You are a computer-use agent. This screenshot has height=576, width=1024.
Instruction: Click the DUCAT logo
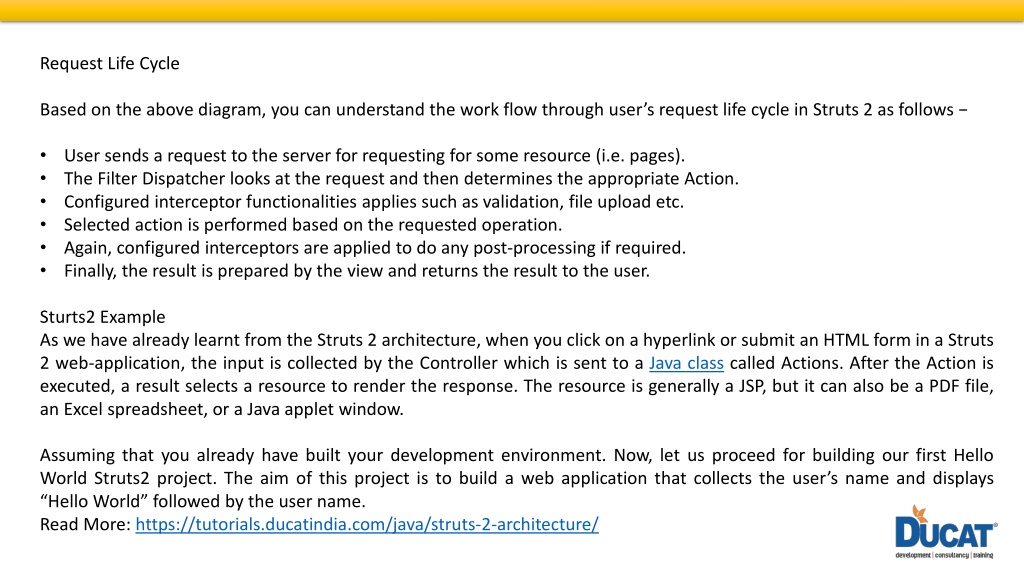coord(946,532)
